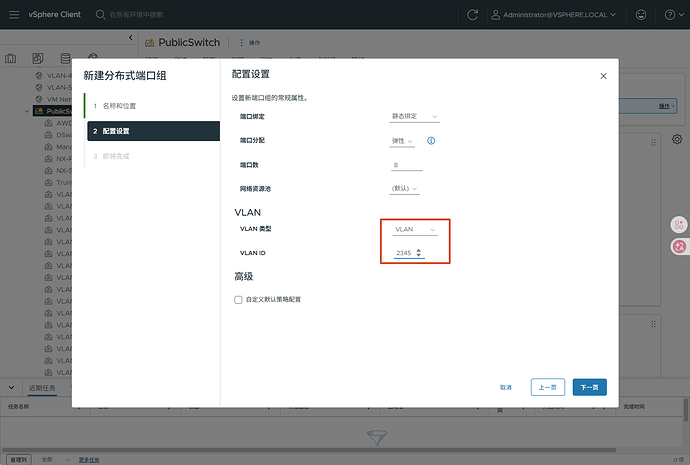Click the VLAN-4 network icon in tree
Screen dimensions: 690x465
click(39, 75)
